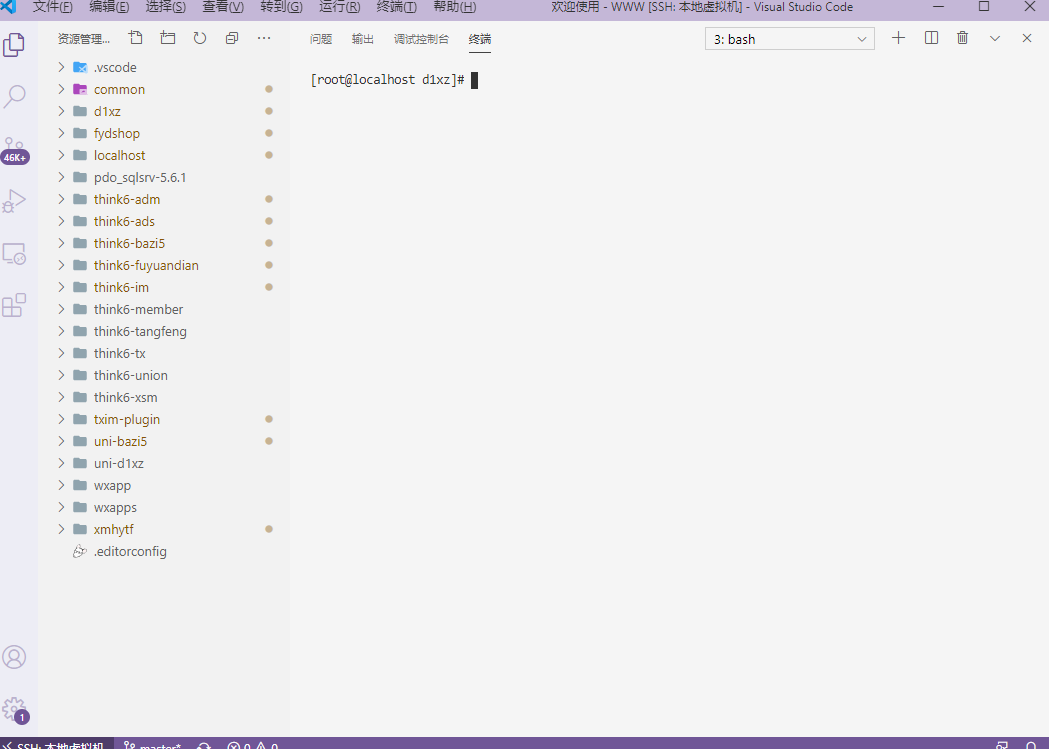Open the Remote Explorer view

(x=14, y=253)
